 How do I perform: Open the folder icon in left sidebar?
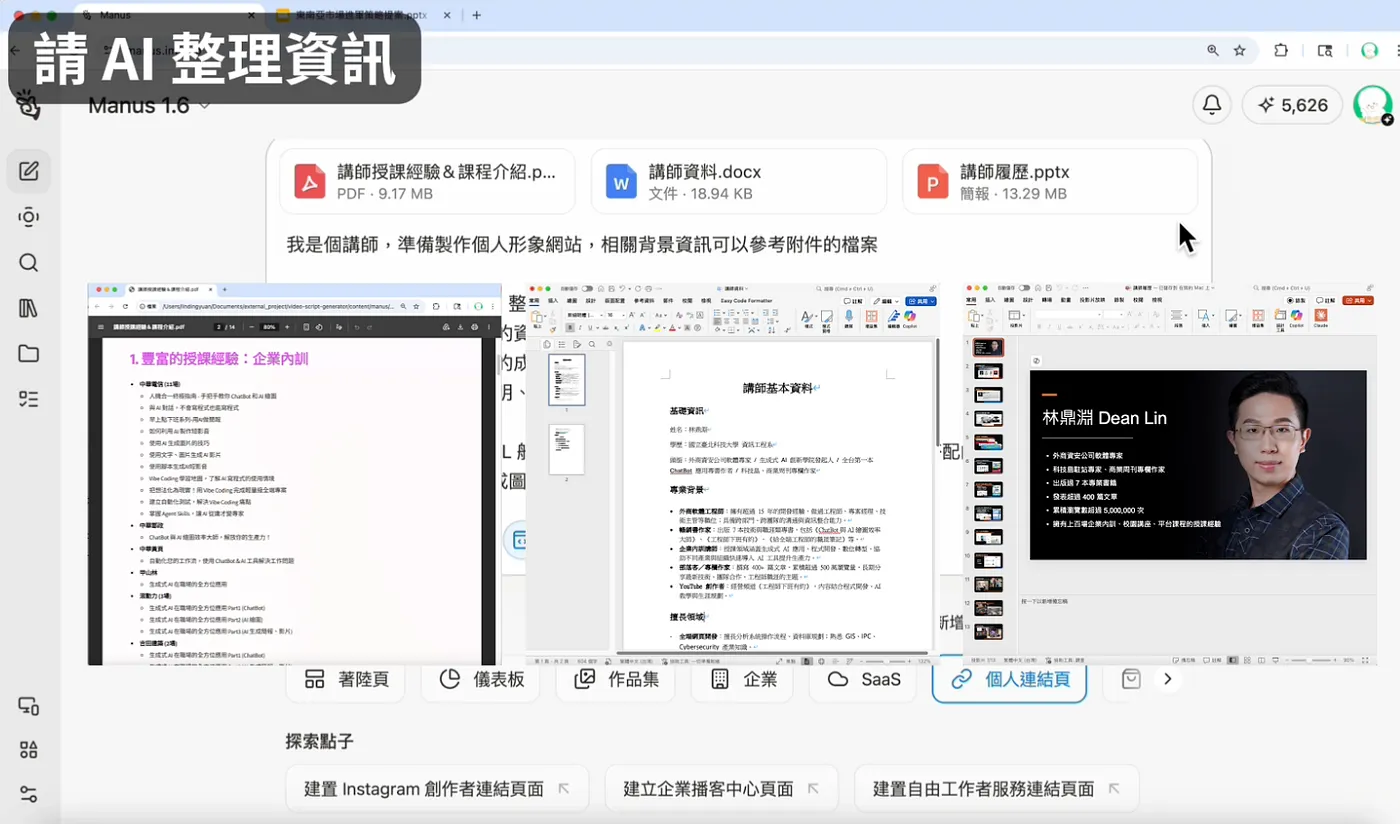(29, 354)
